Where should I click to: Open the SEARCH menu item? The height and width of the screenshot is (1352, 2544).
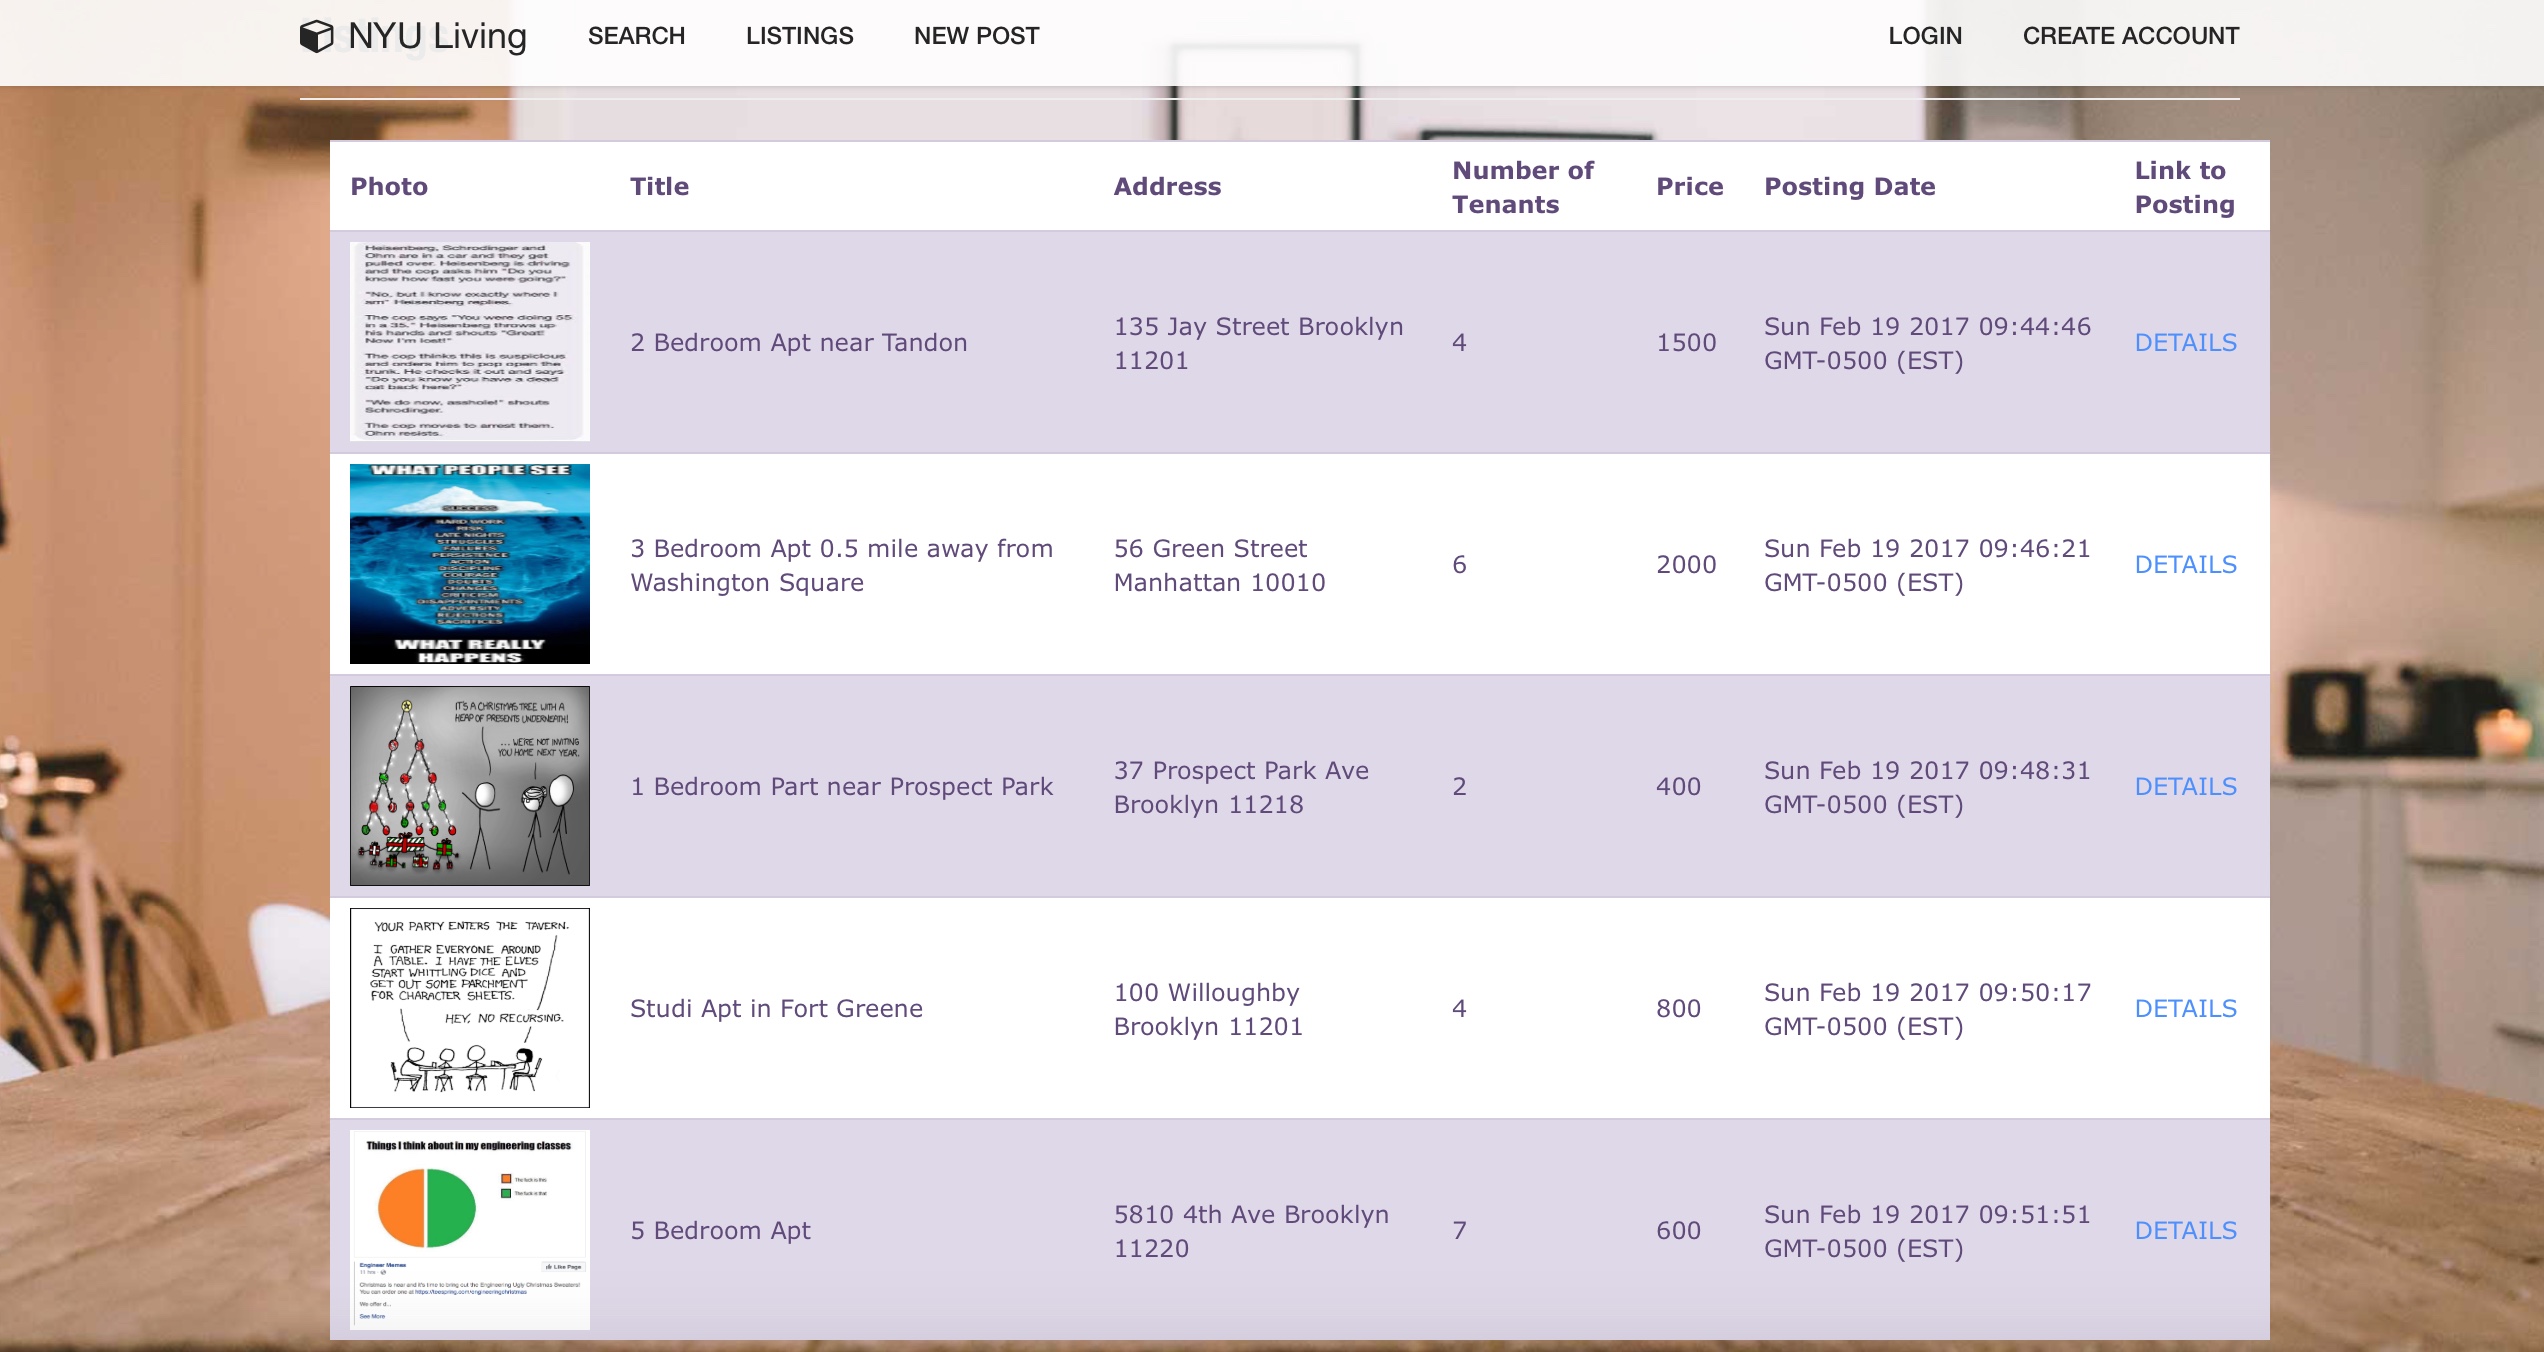tap(636, 36)
